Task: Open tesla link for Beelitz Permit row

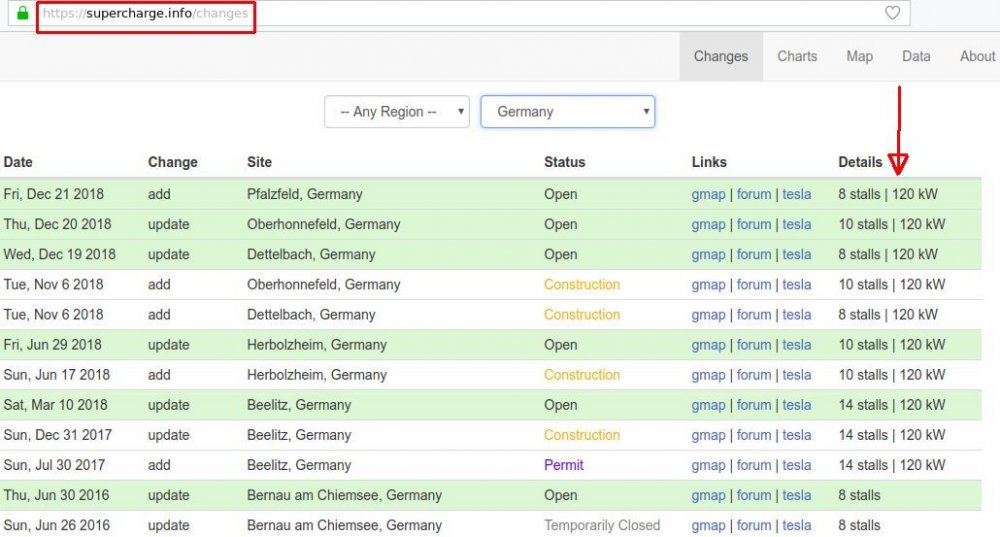Action: click(797, 465)
